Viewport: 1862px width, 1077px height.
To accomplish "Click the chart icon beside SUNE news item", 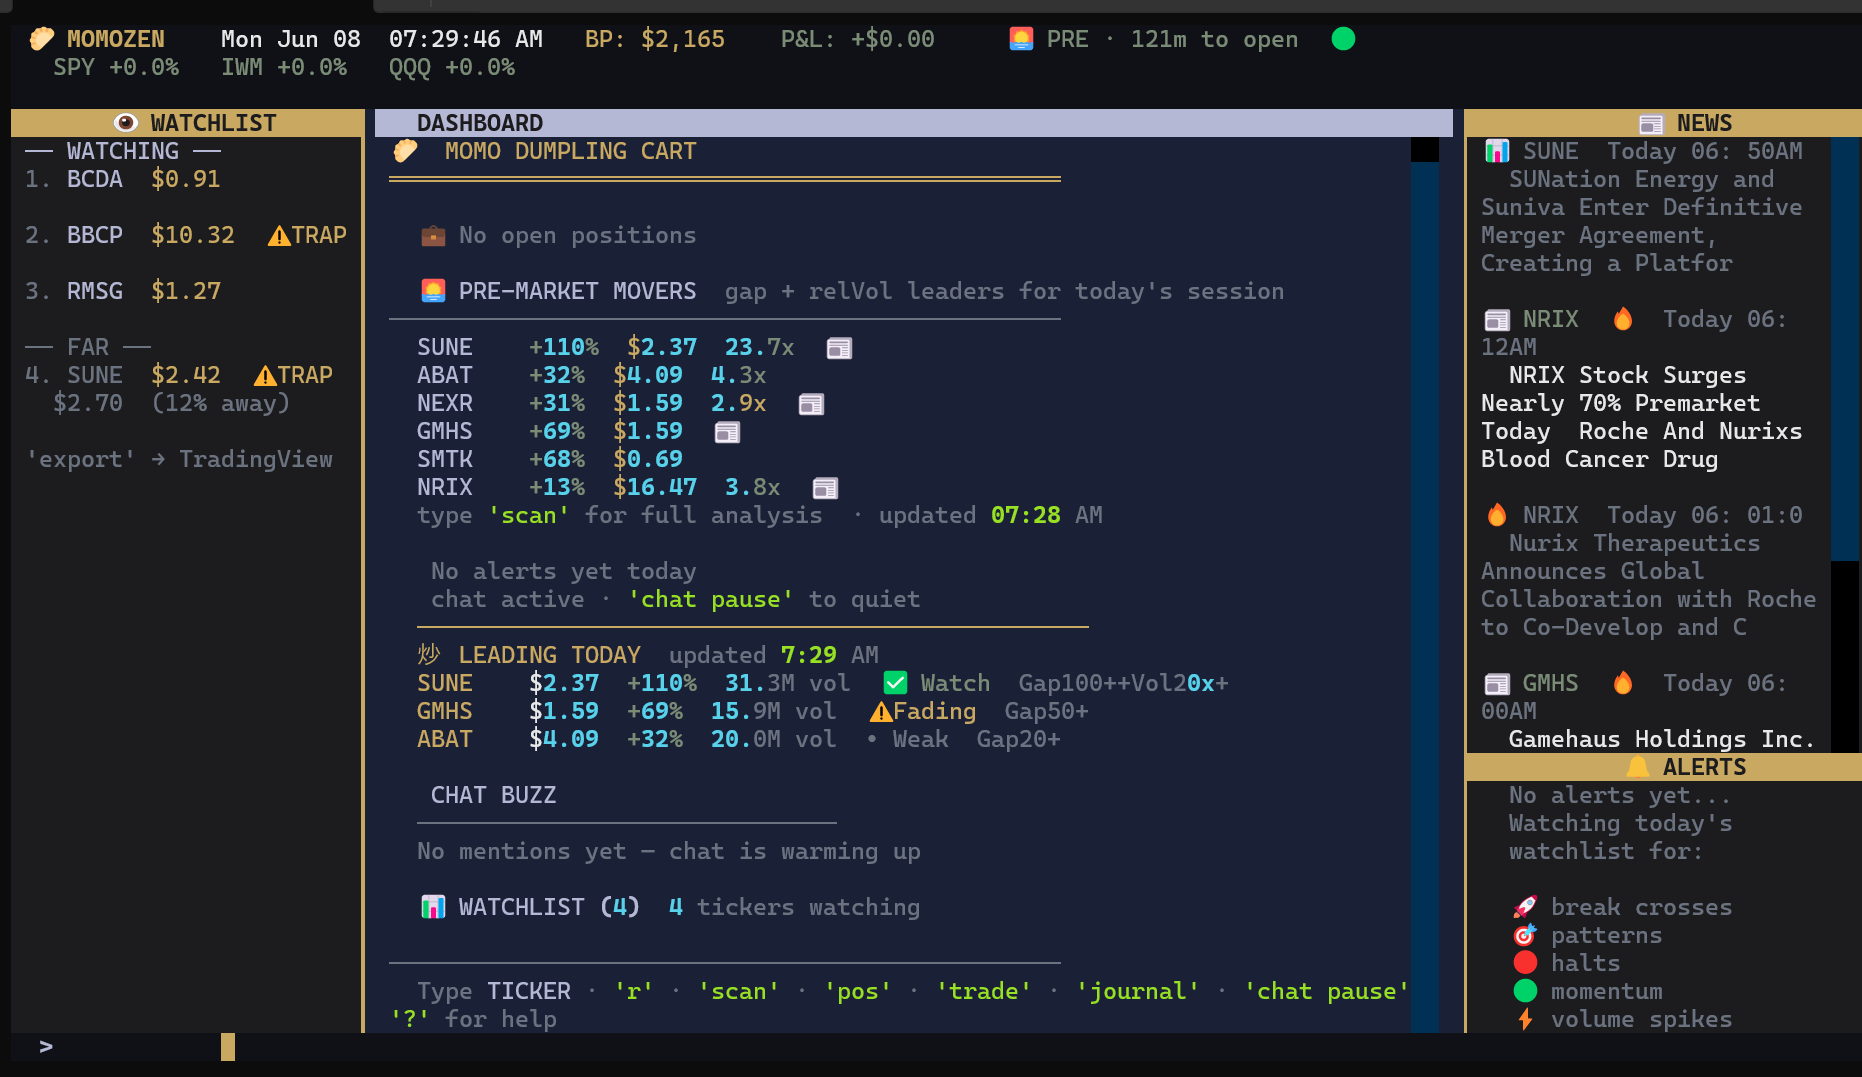I will click(1497, 151).
